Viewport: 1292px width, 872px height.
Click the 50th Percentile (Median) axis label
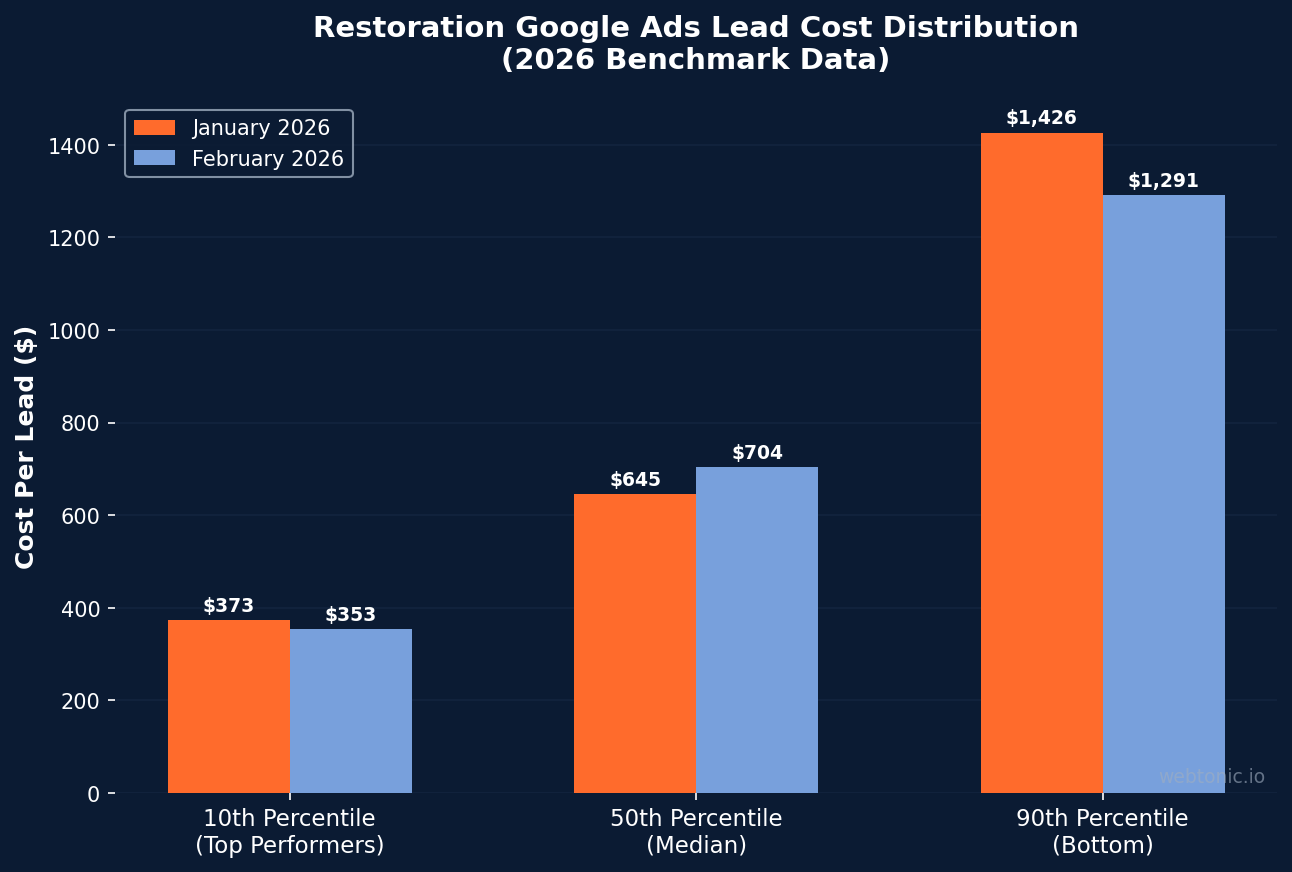[696, 832]
